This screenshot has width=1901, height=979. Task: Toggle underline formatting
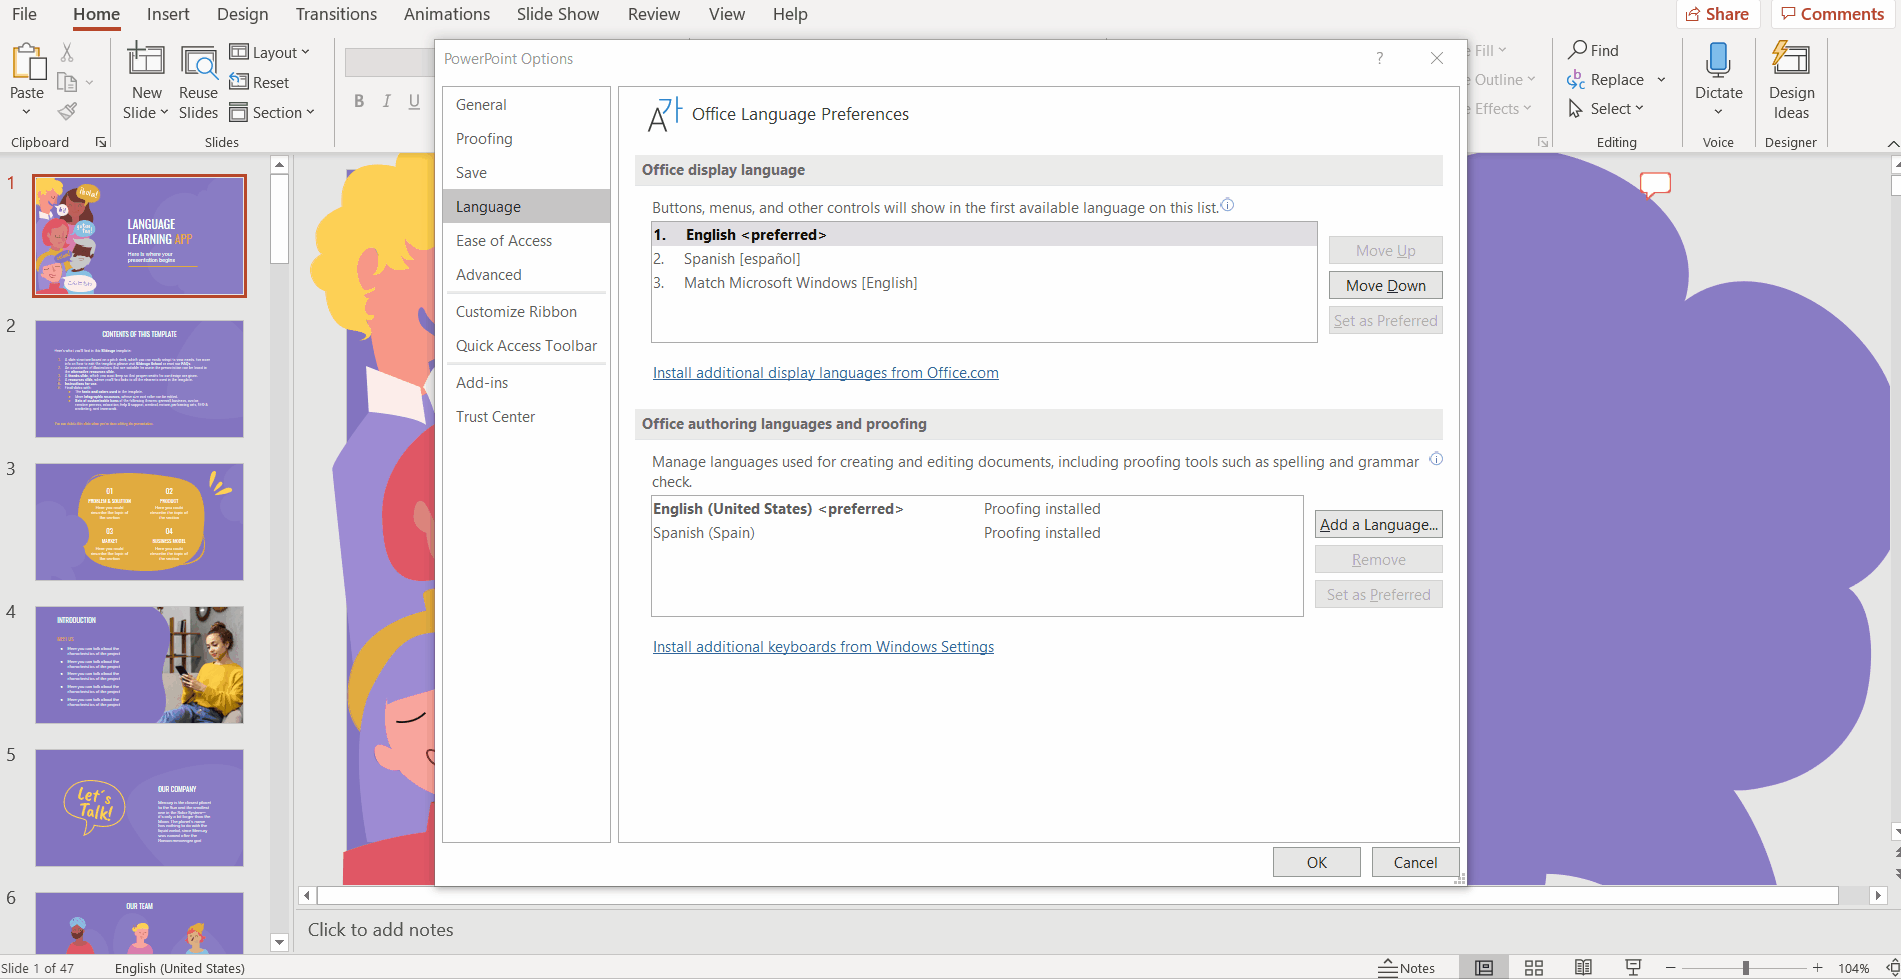(414, 100)
